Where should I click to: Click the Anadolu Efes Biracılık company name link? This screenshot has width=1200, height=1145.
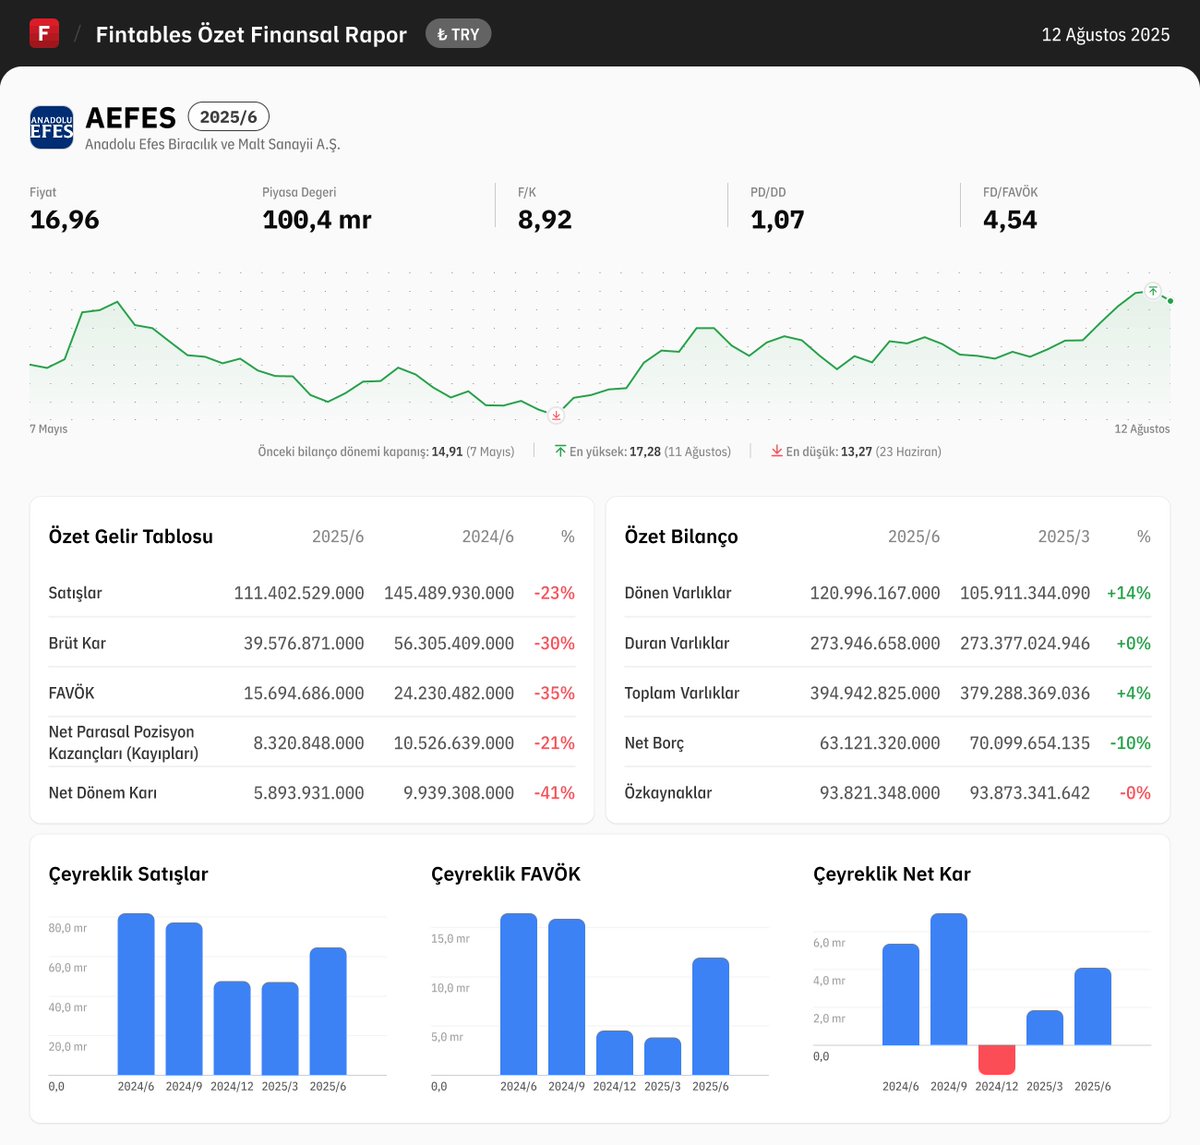213,143
